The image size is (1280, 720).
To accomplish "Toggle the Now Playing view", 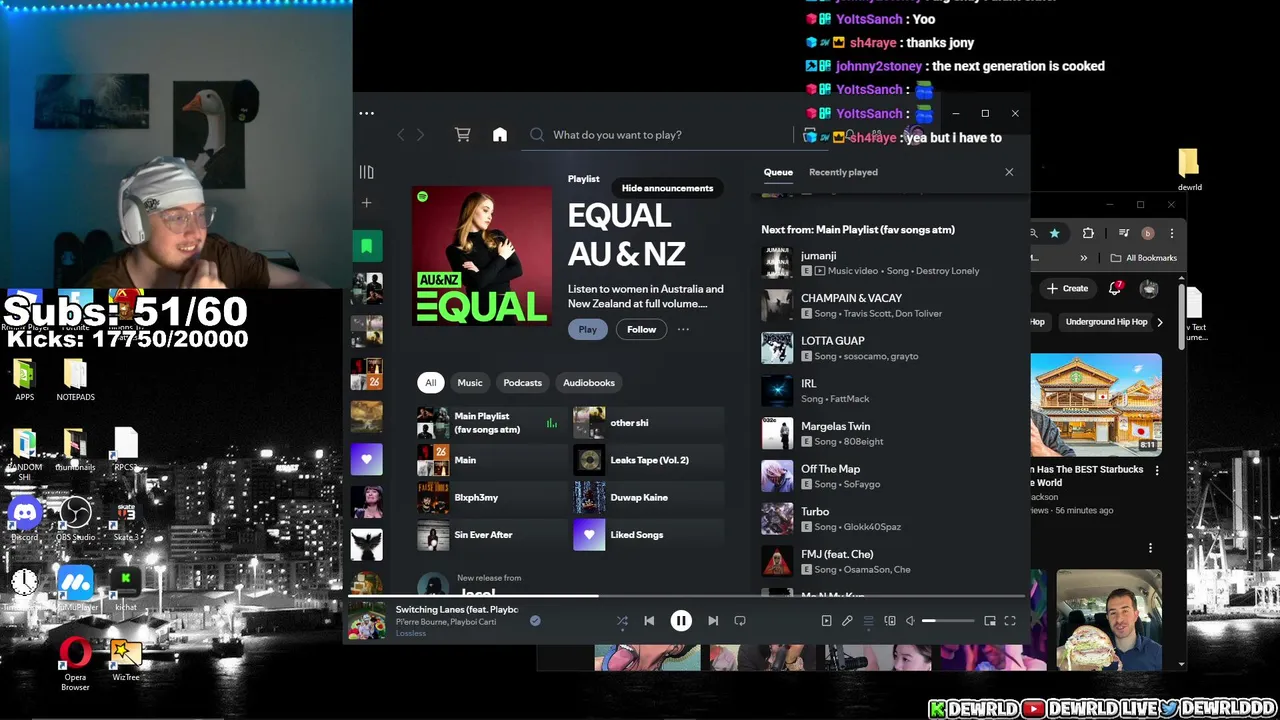I will [x=826, y=621].
